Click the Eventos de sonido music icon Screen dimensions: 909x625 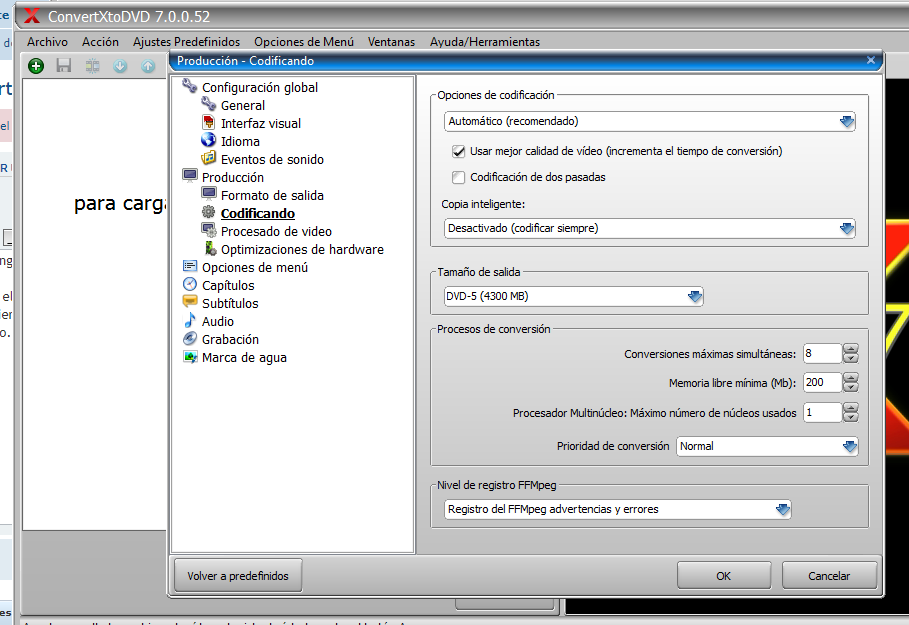(208, 158)
